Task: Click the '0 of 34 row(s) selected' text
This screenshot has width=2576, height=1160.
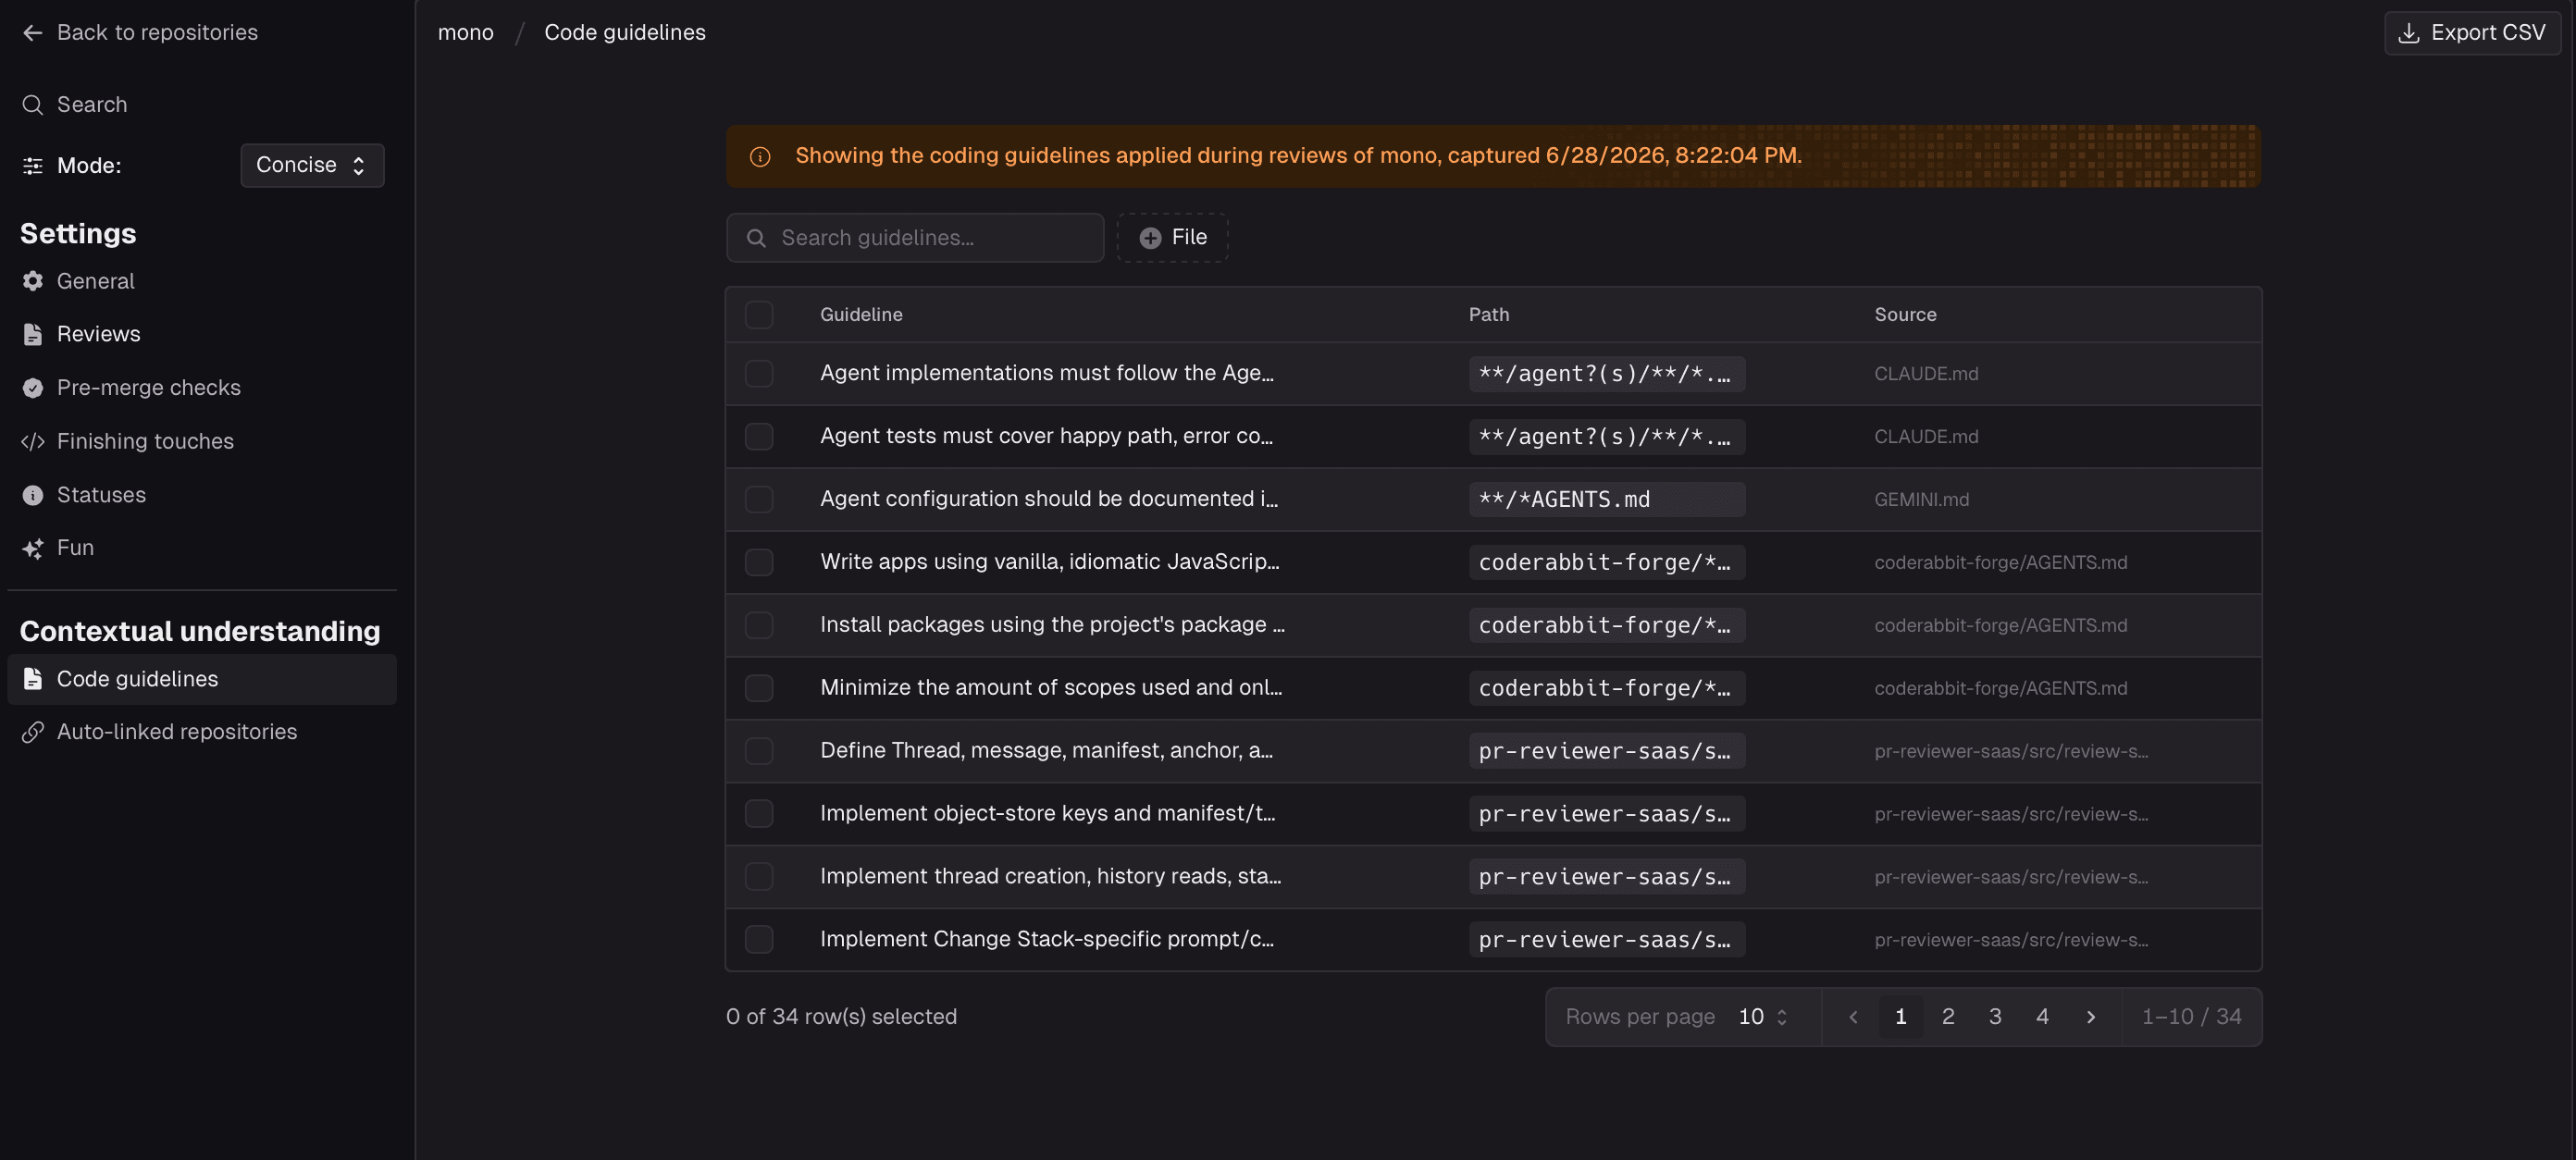Action: point(841,1017)
